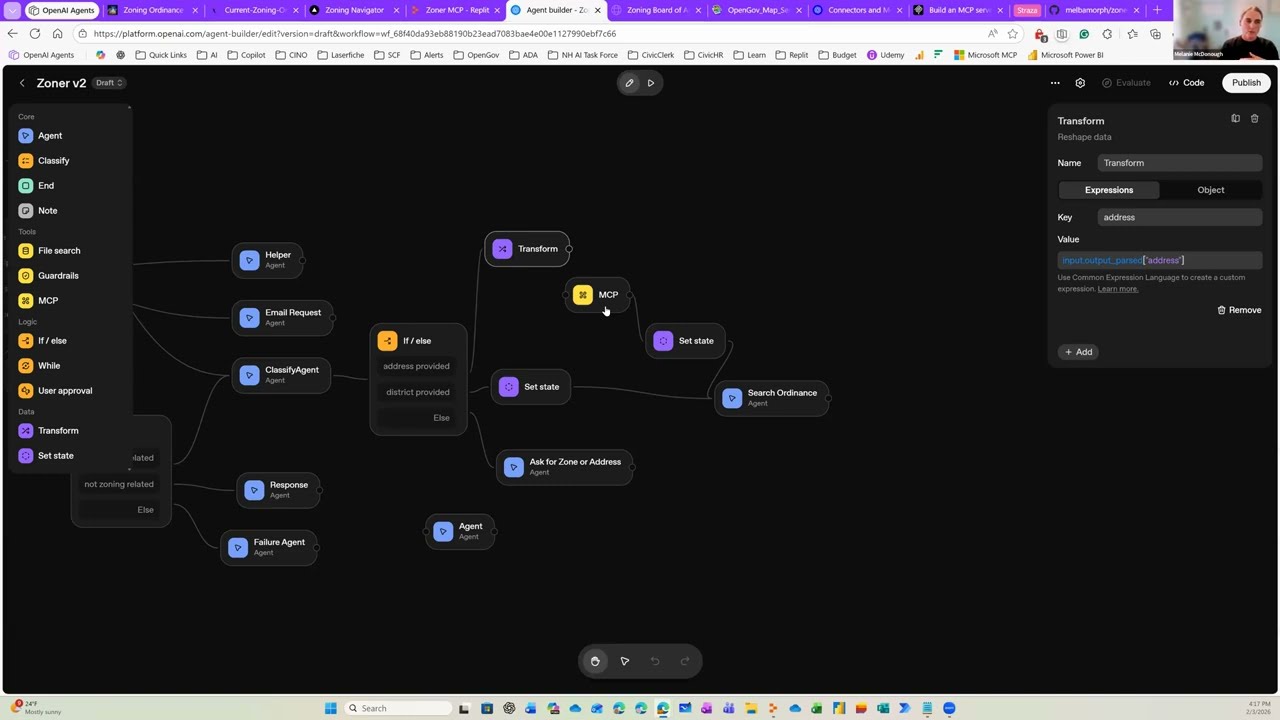Image resolution: width=1280 pixels, height=720 pixels.
Task: Select the Email Request agent node
Action: 283,317
